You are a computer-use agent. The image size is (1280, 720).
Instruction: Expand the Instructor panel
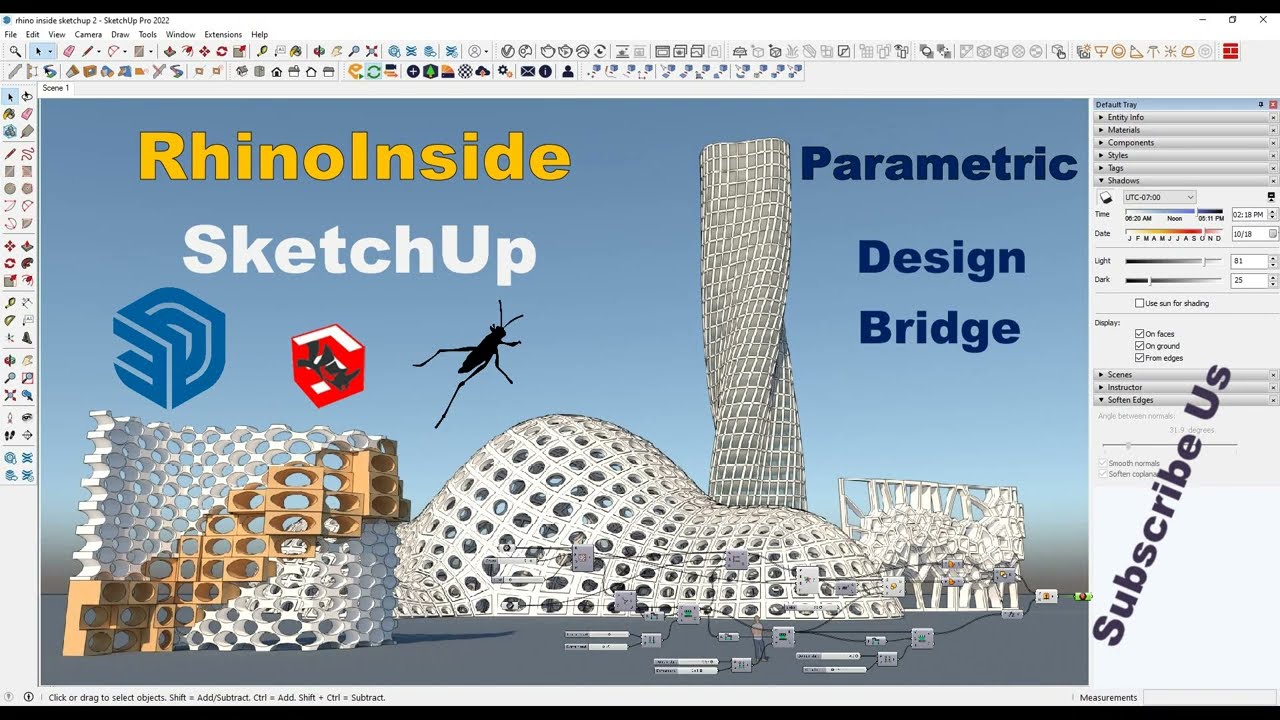tap(1181, 387)
